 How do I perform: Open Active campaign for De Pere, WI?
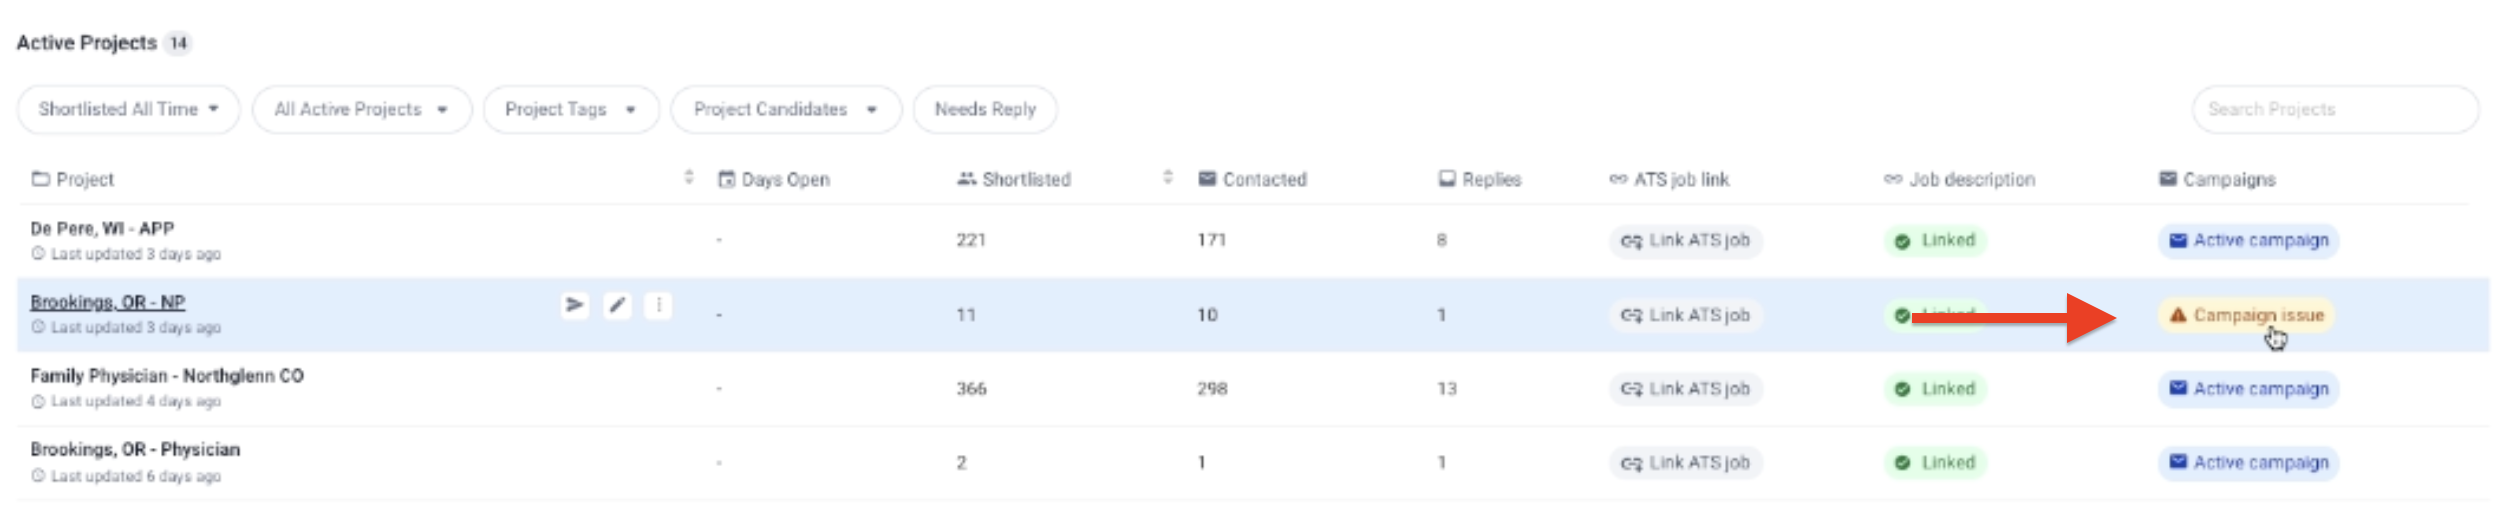[2248, 241]
